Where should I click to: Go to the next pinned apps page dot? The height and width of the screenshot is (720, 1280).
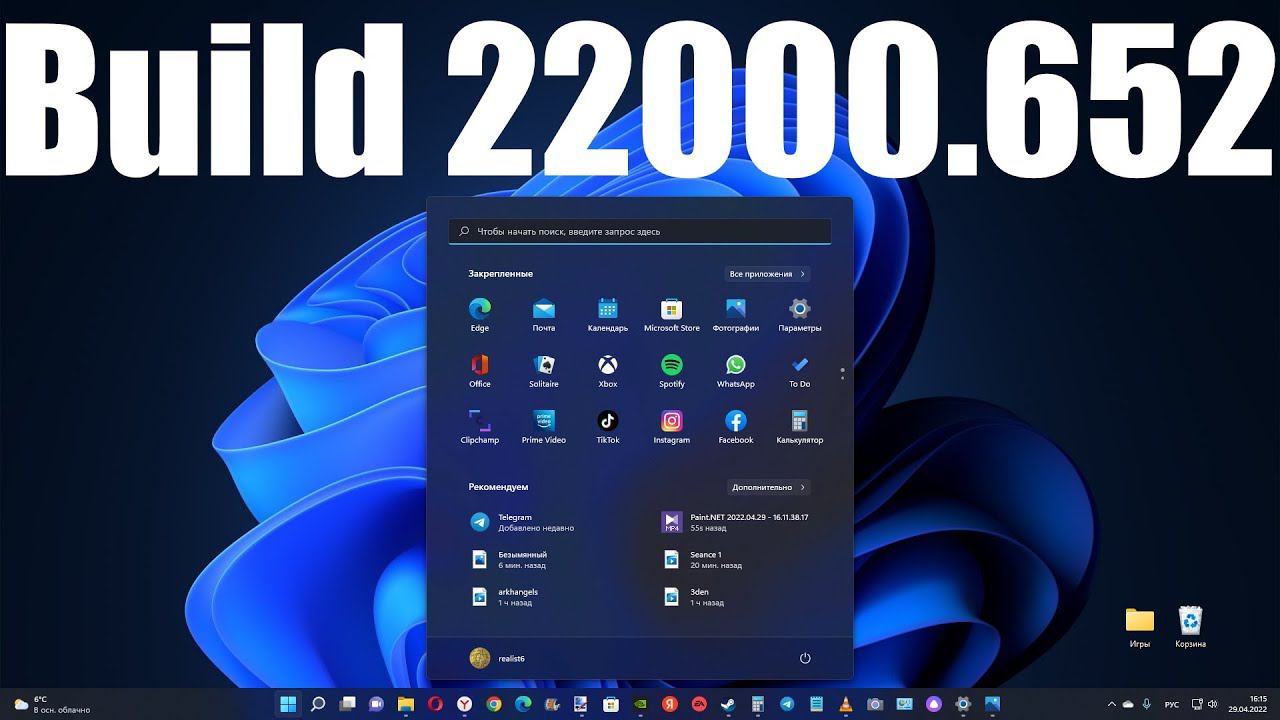pos(843,378)
